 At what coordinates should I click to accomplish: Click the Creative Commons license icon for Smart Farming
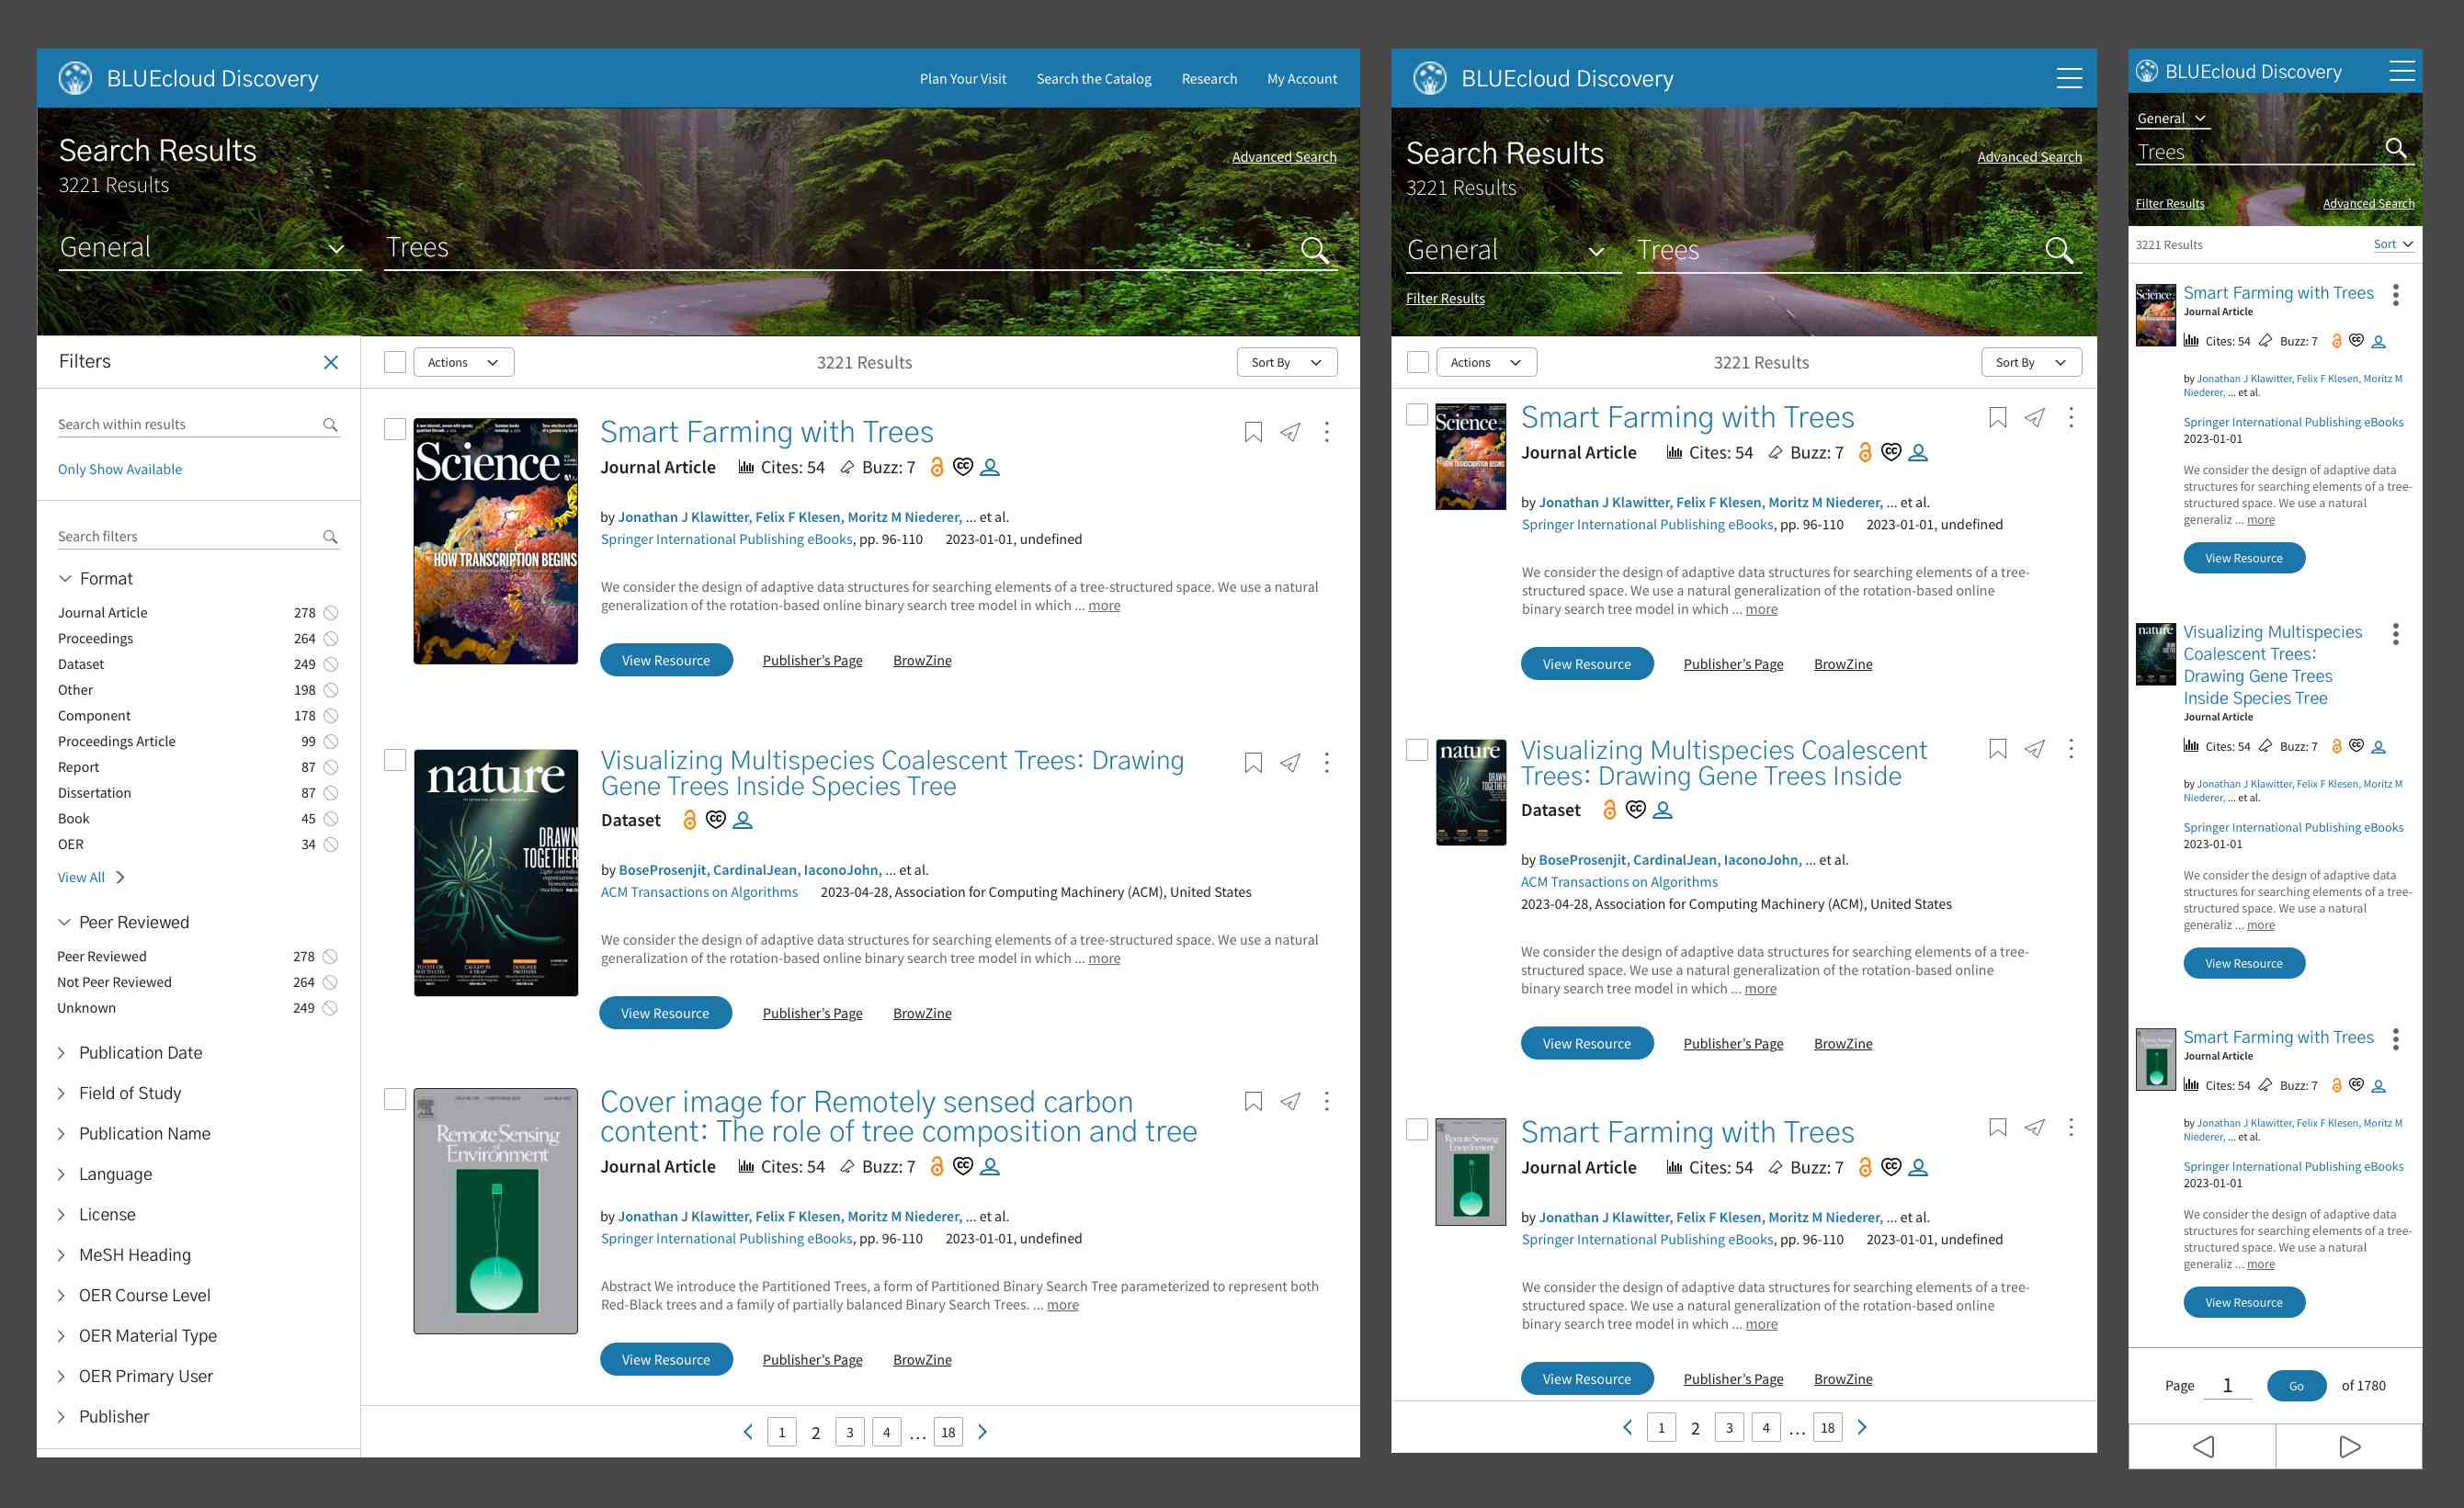963,467
